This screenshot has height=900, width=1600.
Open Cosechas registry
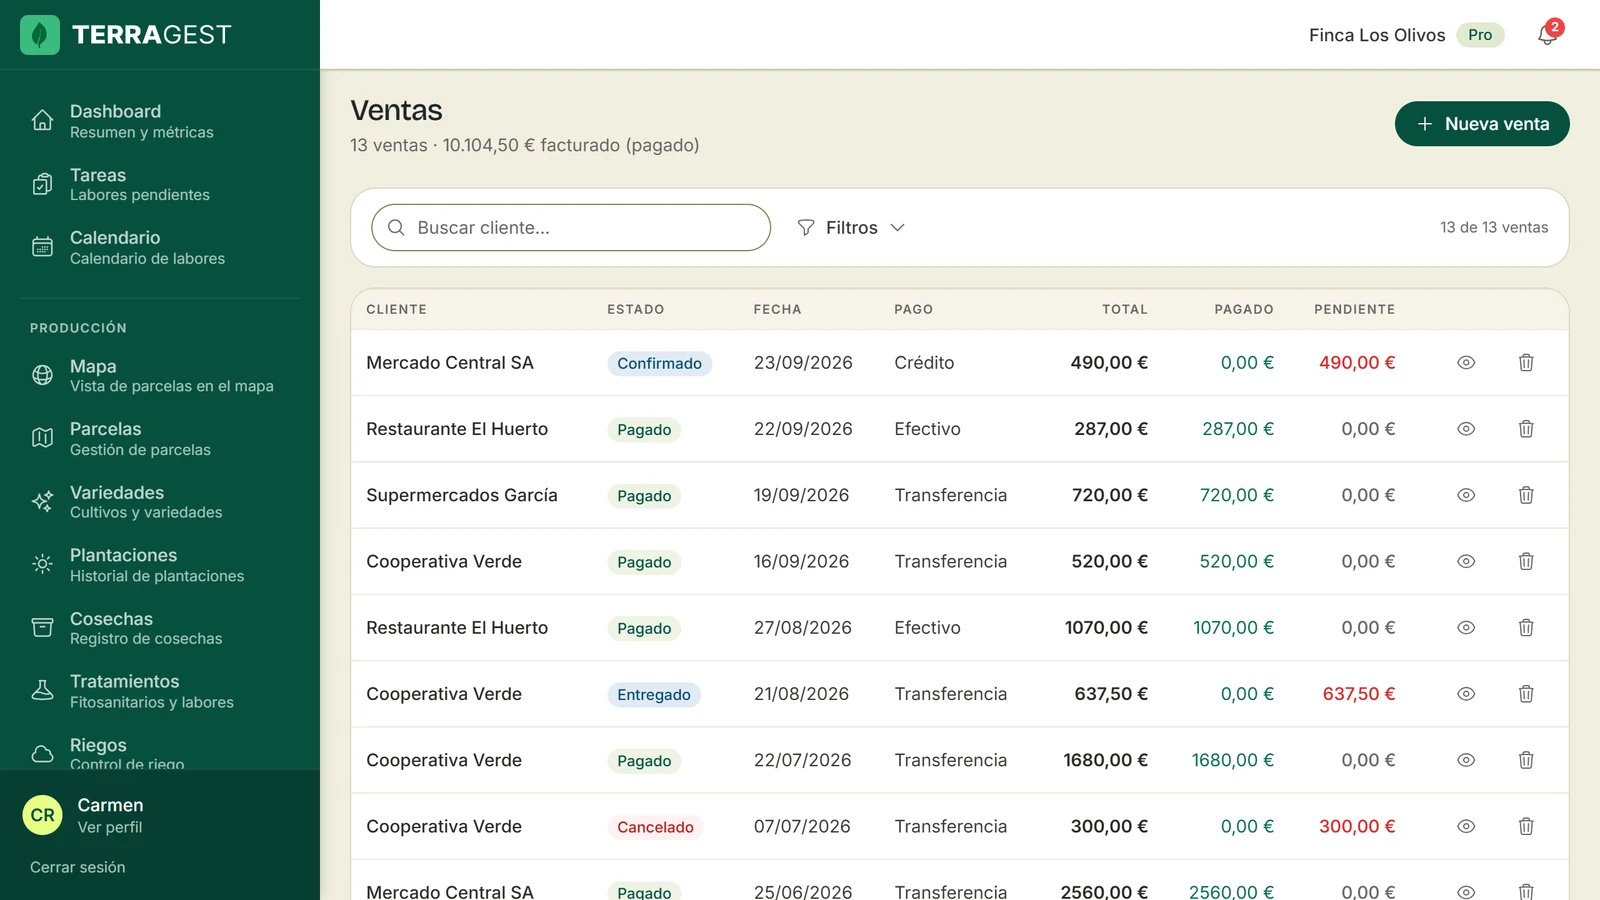tap(160, 628)
